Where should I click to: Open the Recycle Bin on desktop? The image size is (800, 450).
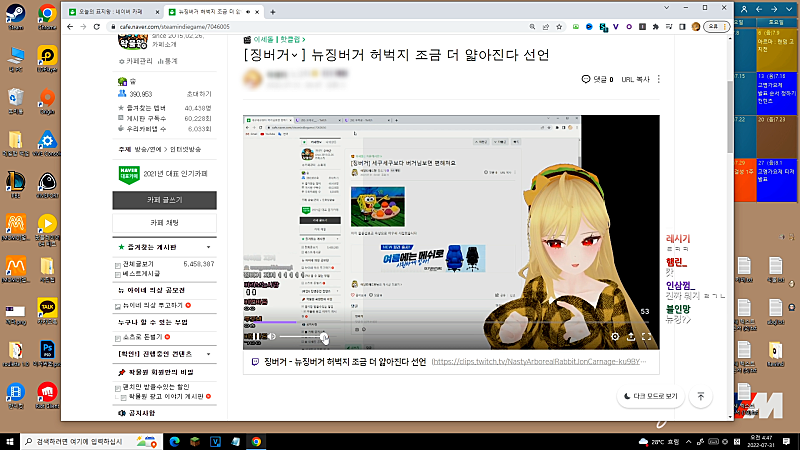[15, 101]
